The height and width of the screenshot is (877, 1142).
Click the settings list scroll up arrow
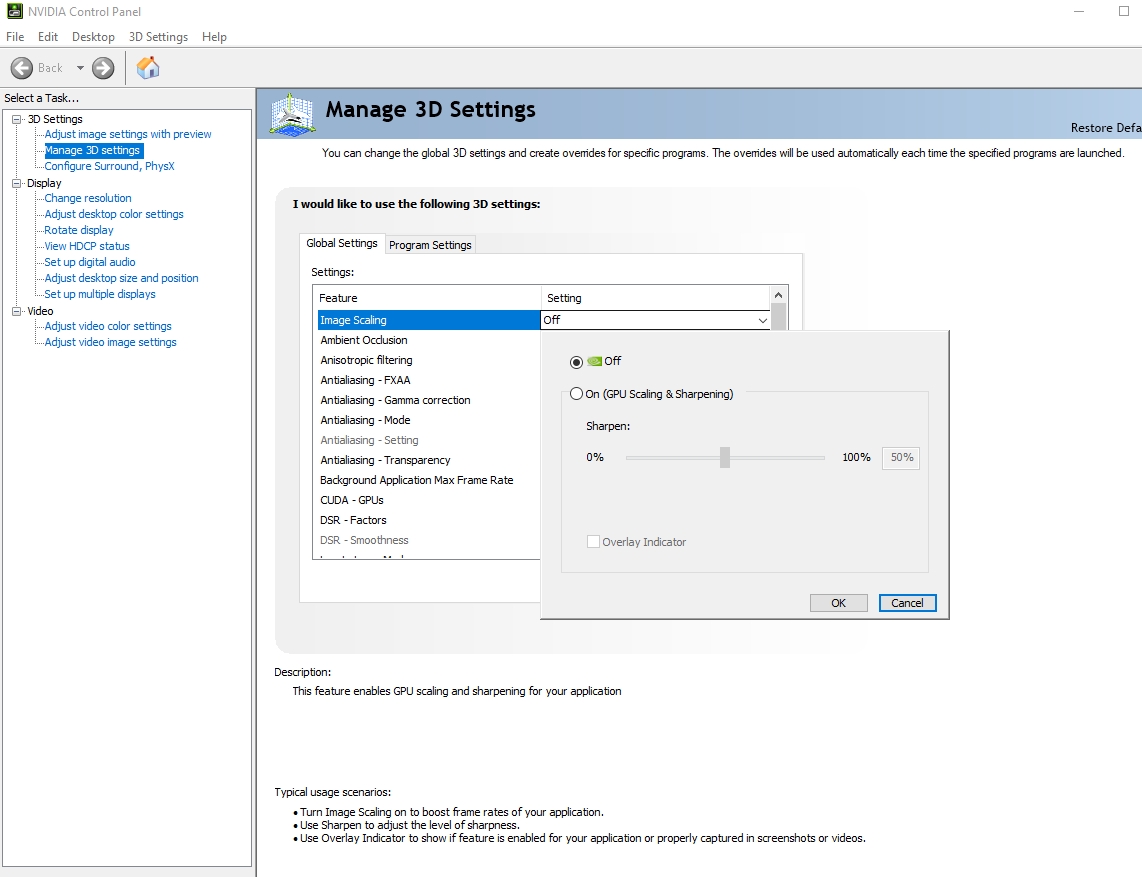779,295
